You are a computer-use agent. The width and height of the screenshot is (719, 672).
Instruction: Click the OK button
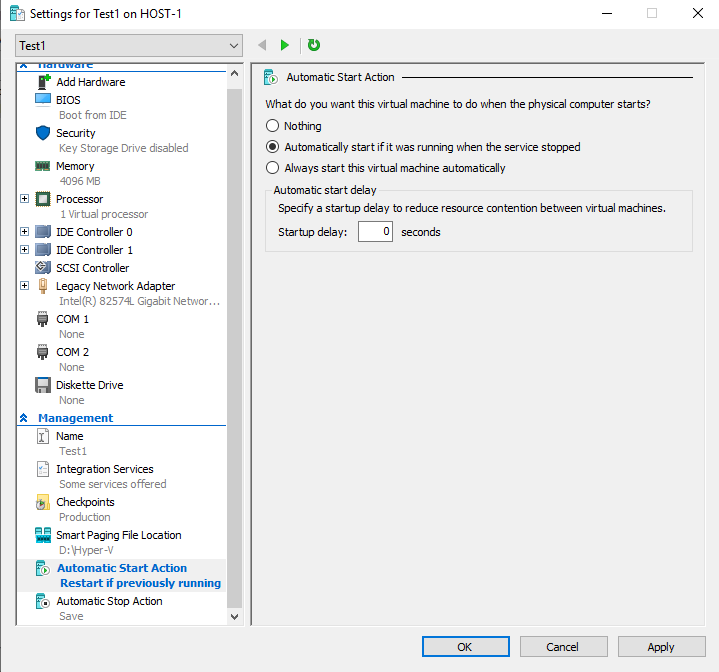click(x=465, y=646)
